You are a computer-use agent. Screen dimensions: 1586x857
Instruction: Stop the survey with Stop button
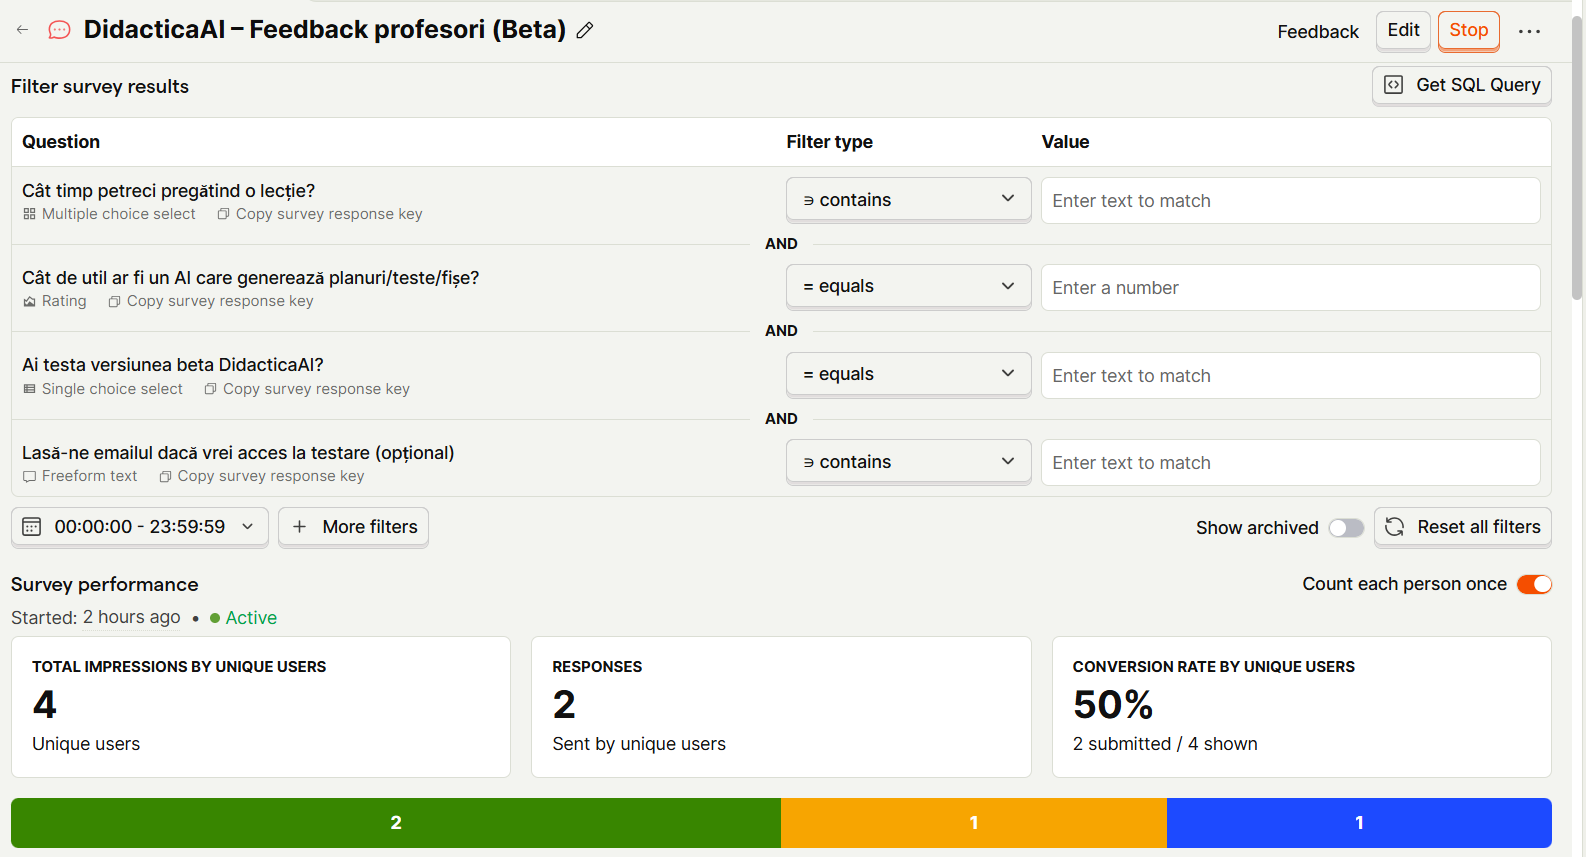1469,30
